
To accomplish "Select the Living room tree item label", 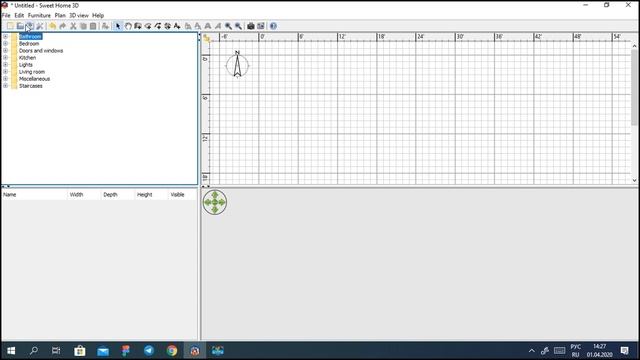I will (32, 71).
